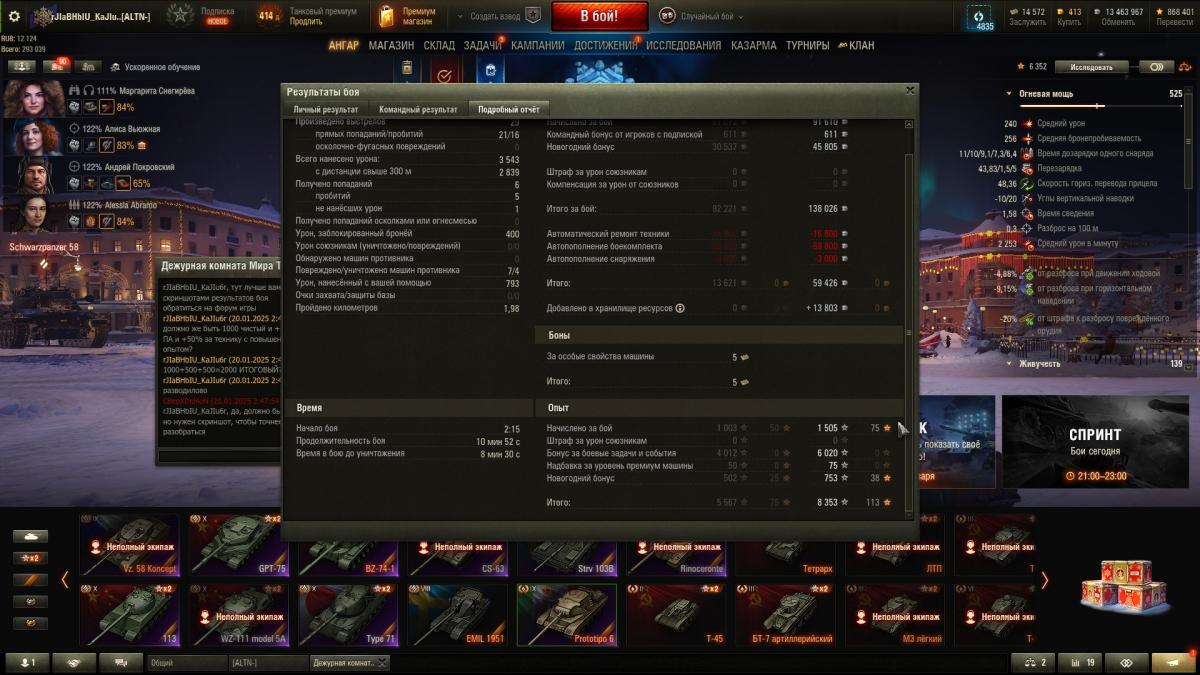Open the ТУРНИРЫ menu

coord(807,45)
